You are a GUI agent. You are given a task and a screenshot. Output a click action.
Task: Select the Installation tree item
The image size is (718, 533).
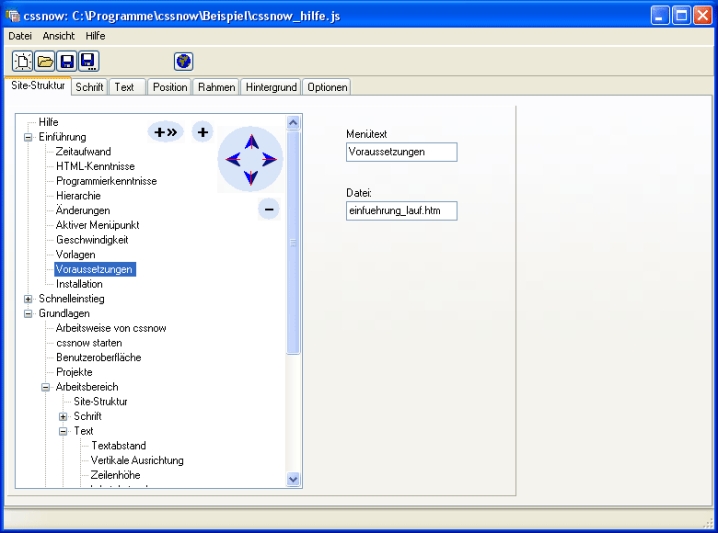[x=79, y=284]
